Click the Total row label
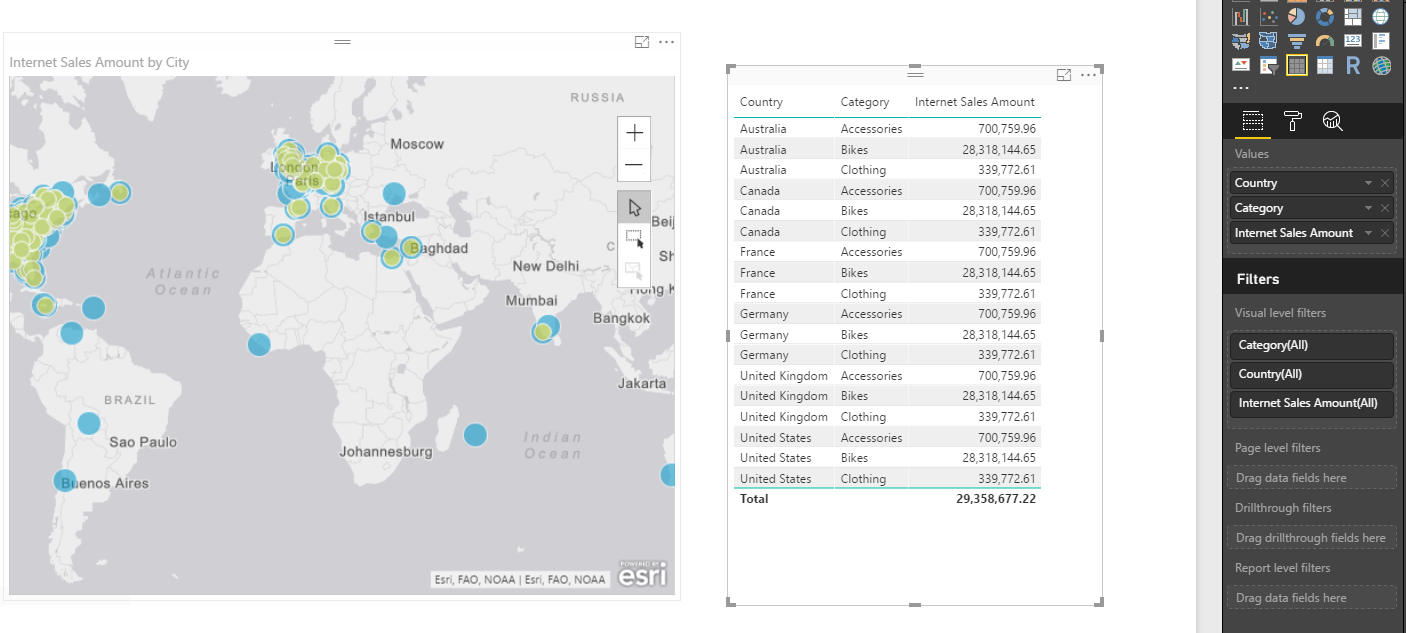Image resolution: width=1406 pixels, height=633 pixels. (x=754, y=498)
